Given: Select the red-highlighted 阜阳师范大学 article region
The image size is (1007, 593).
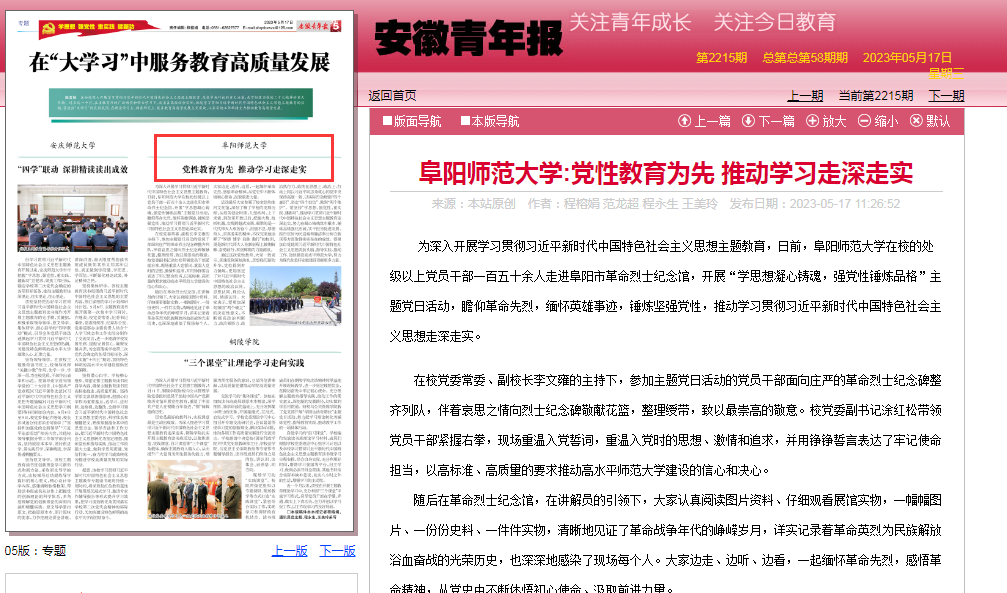Looking at the screenshot, I should point(243,158).
